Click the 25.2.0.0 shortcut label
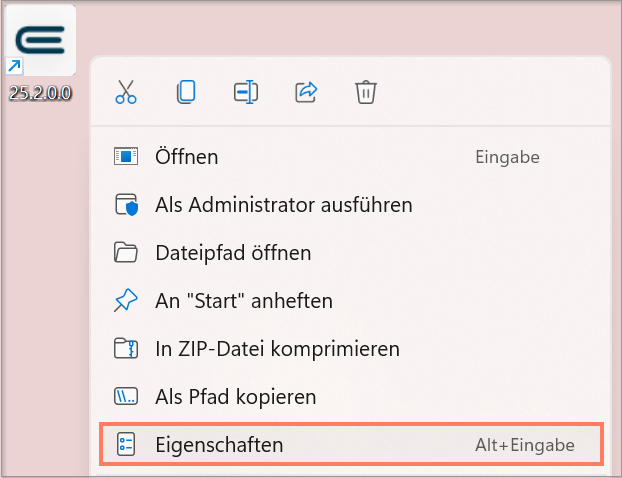 [40, 93]
